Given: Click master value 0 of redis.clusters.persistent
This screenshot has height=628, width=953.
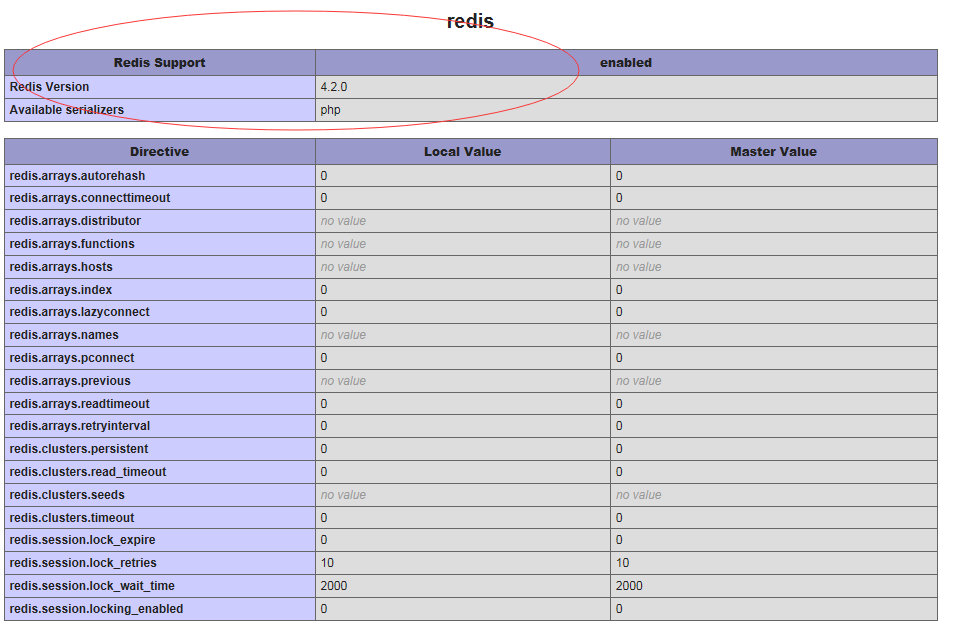Looking at the screenshot, I should tap(619, 449).
